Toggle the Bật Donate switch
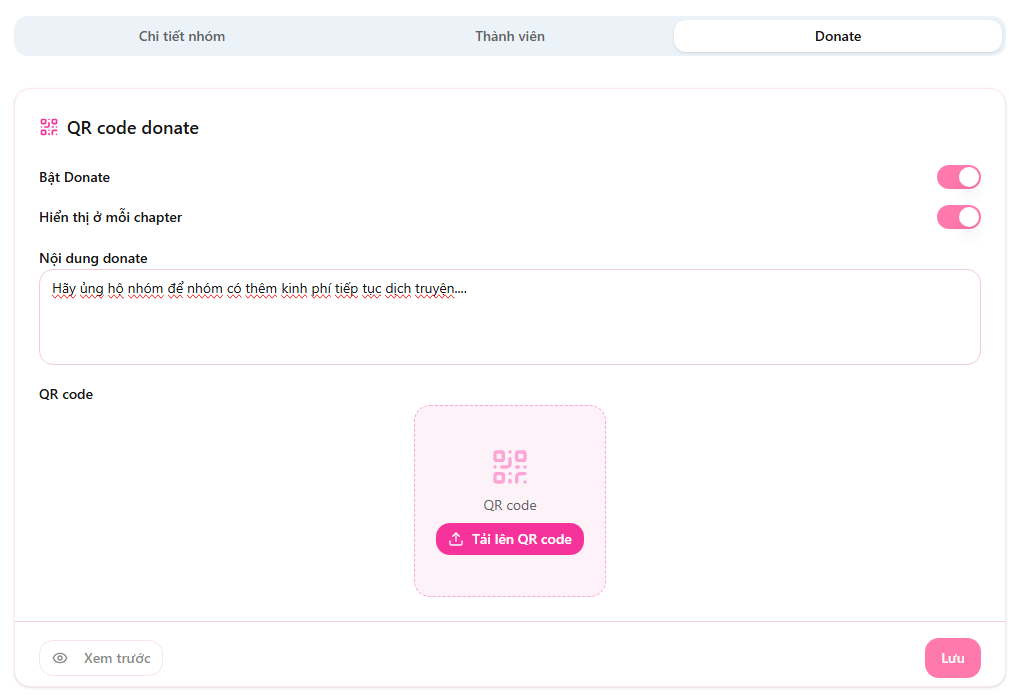 click(x=958, y=177)
